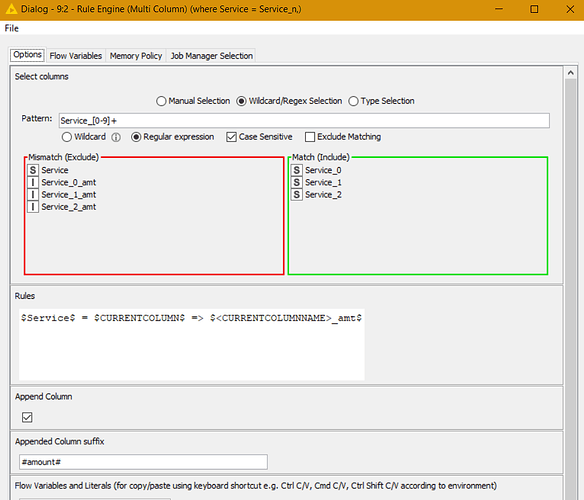Open the File menu
This screenshot has width=584, height=500.
(12, 28)
